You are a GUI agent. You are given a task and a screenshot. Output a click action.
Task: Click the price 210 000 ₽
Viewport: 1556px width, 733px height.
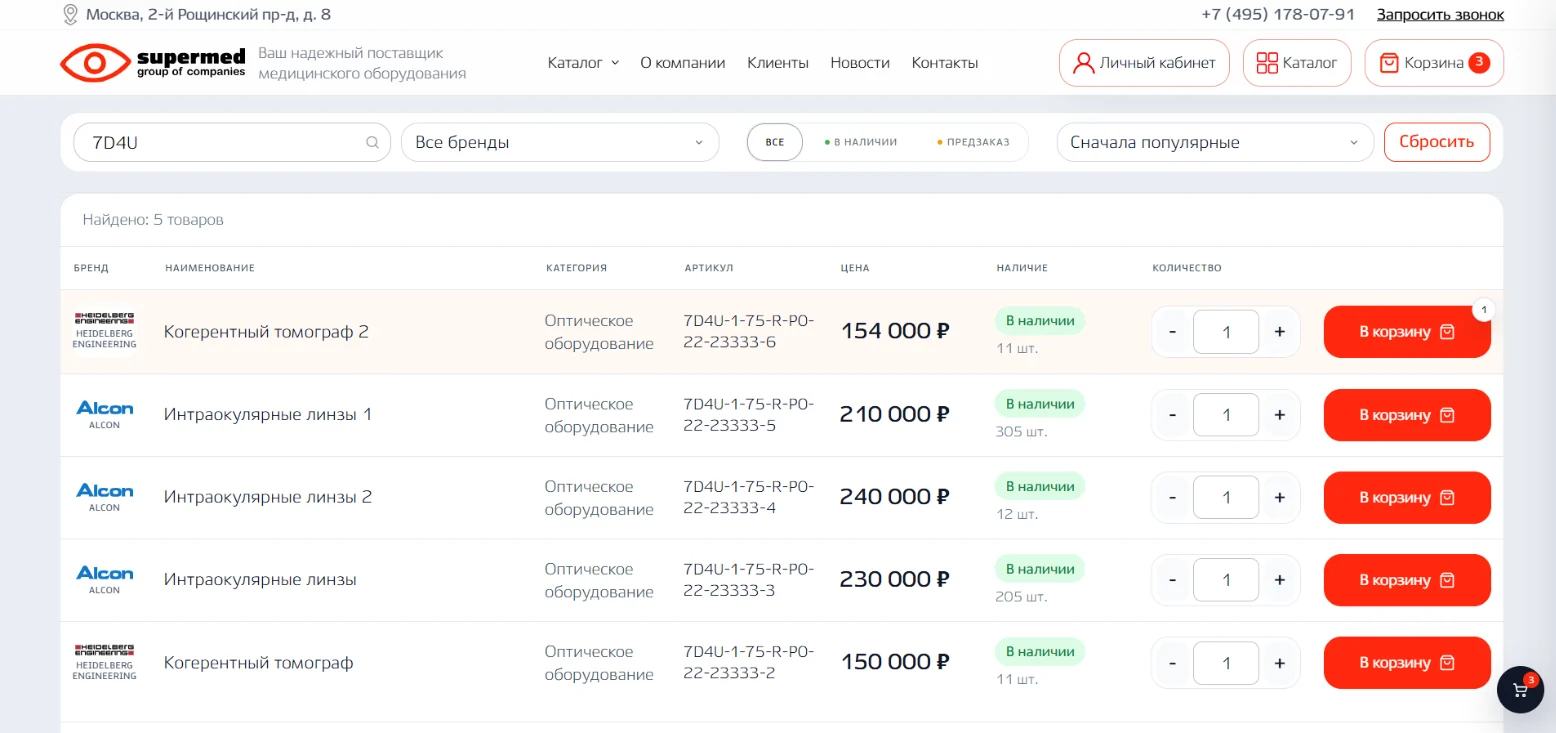point(894,414)
